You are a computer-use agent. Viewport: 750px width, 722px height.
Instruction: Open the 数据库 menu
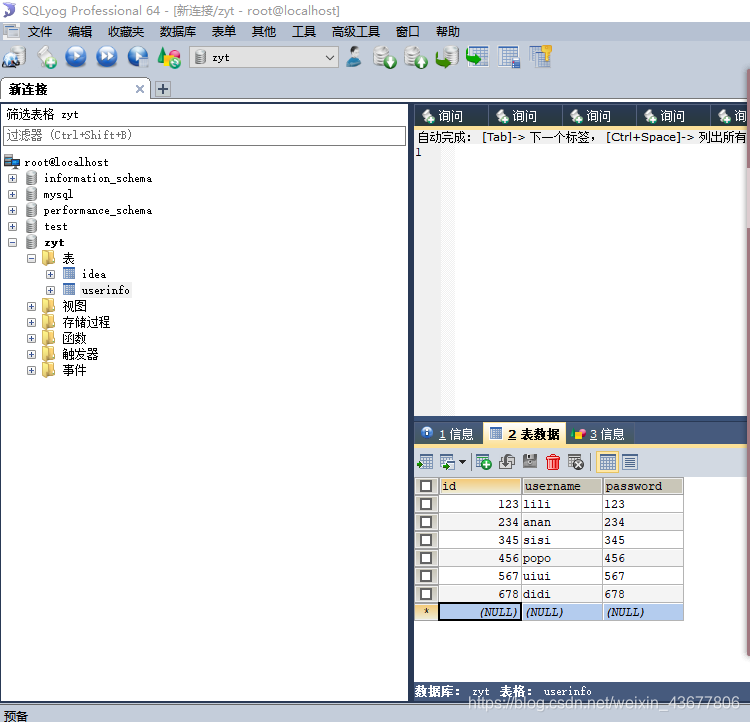click(x=178, y=32)
